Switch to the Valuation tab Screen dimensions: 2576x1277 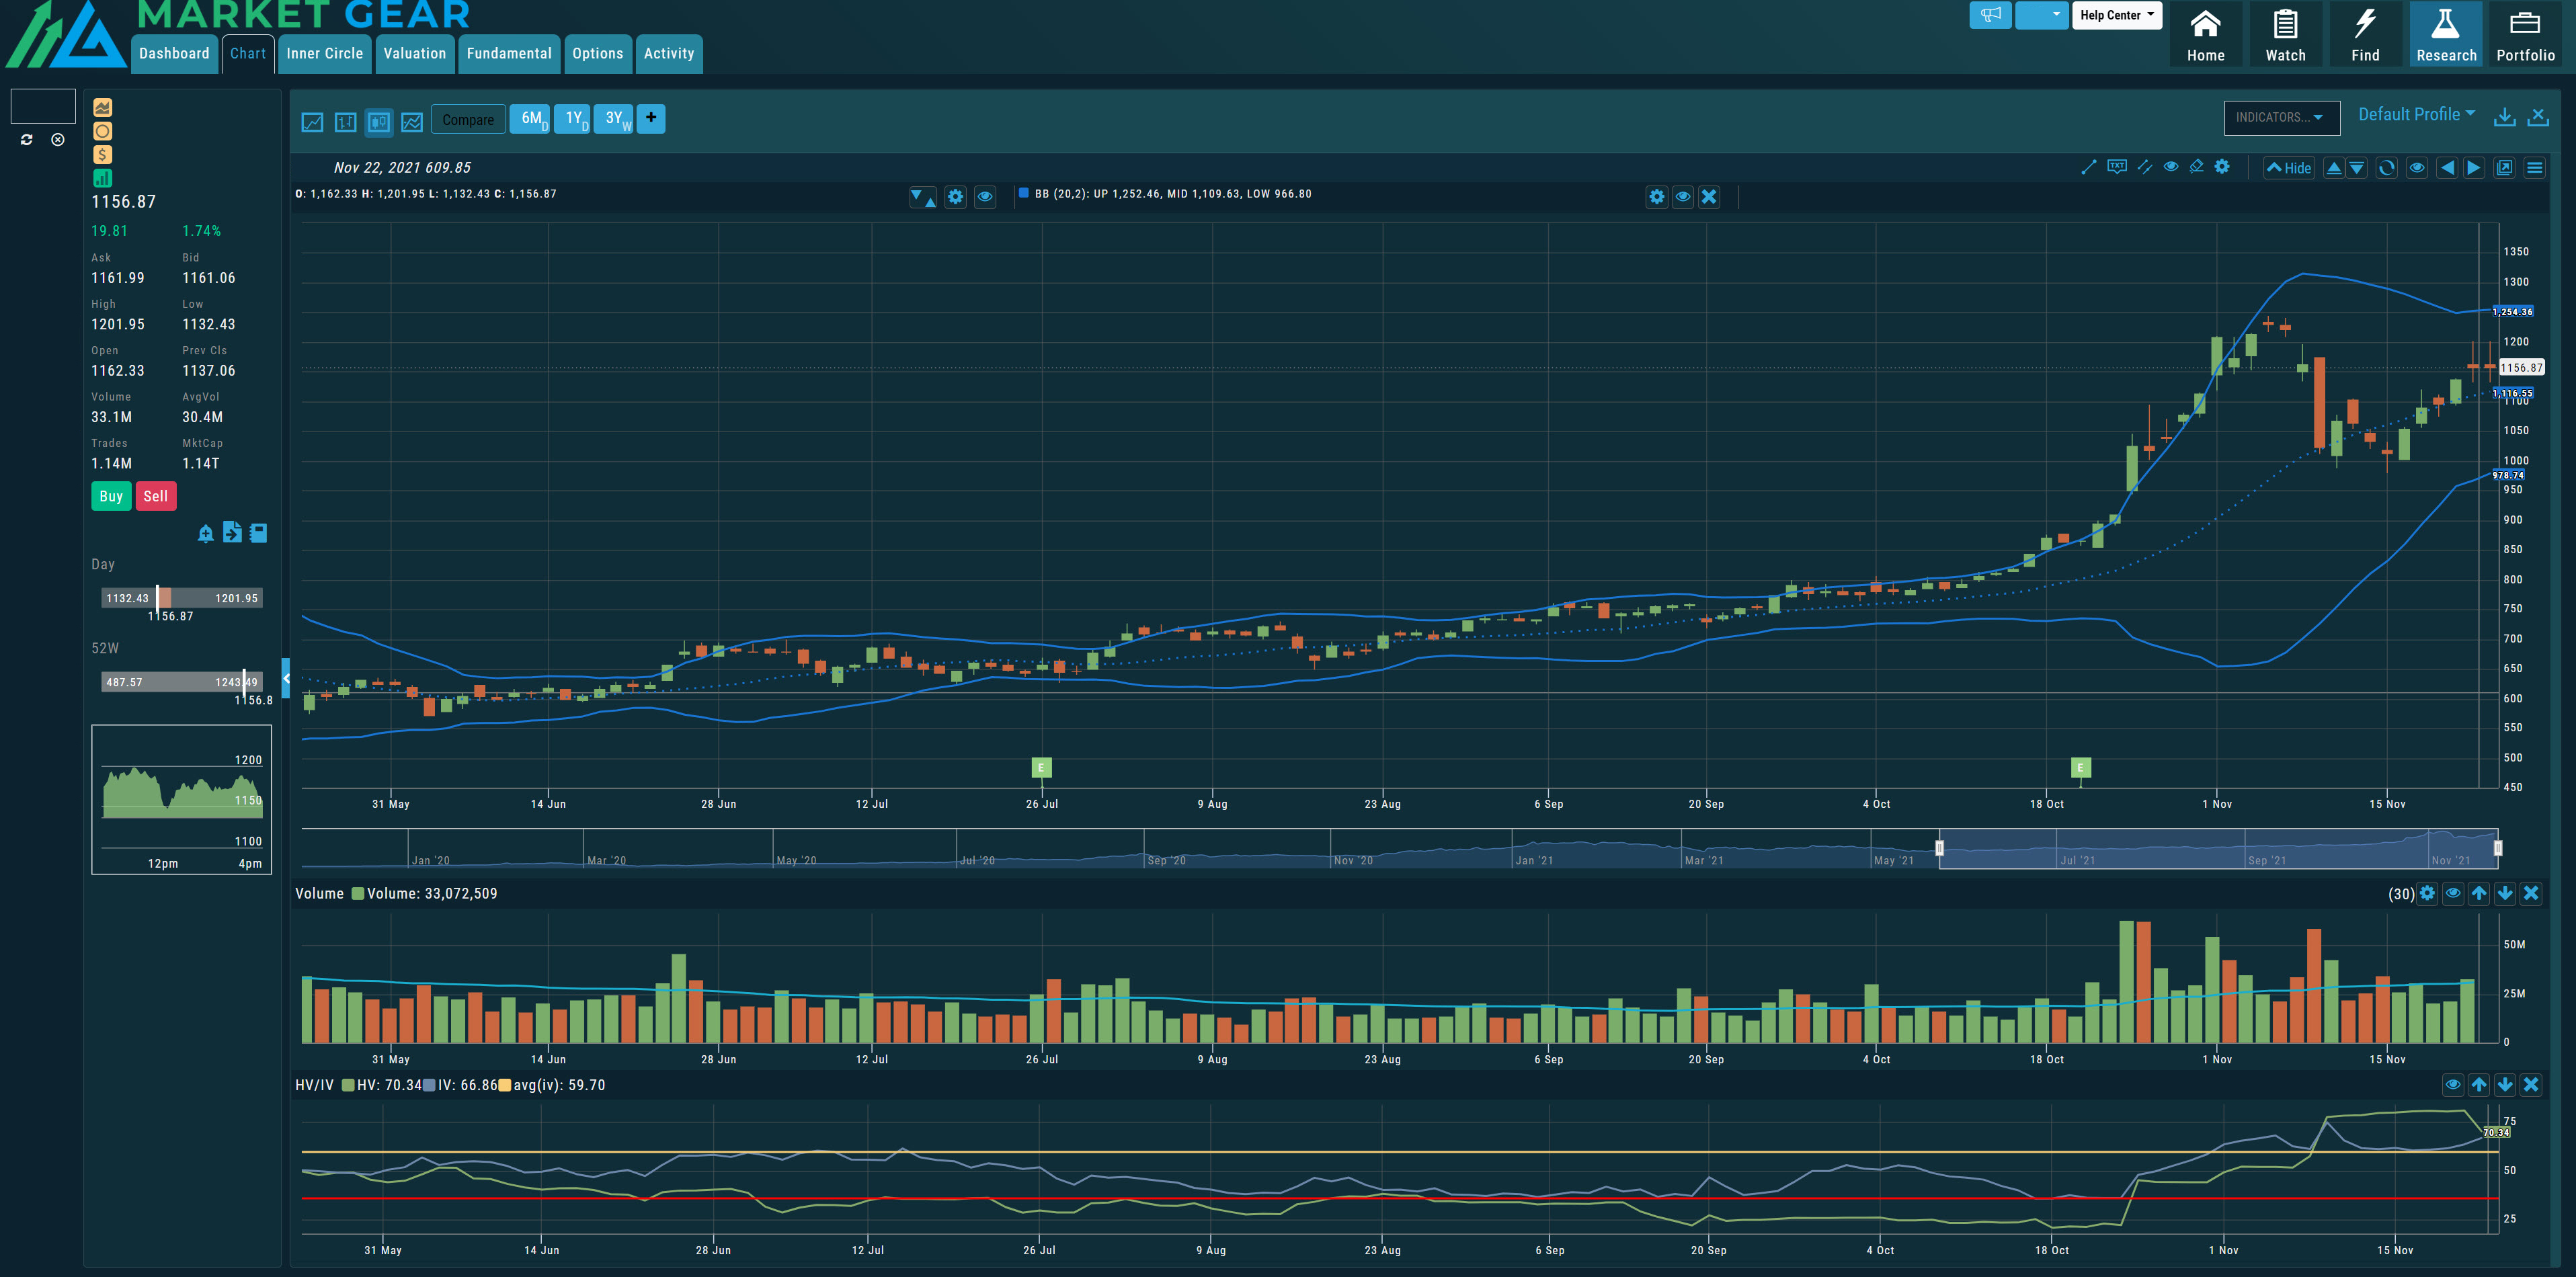(415, 54)
